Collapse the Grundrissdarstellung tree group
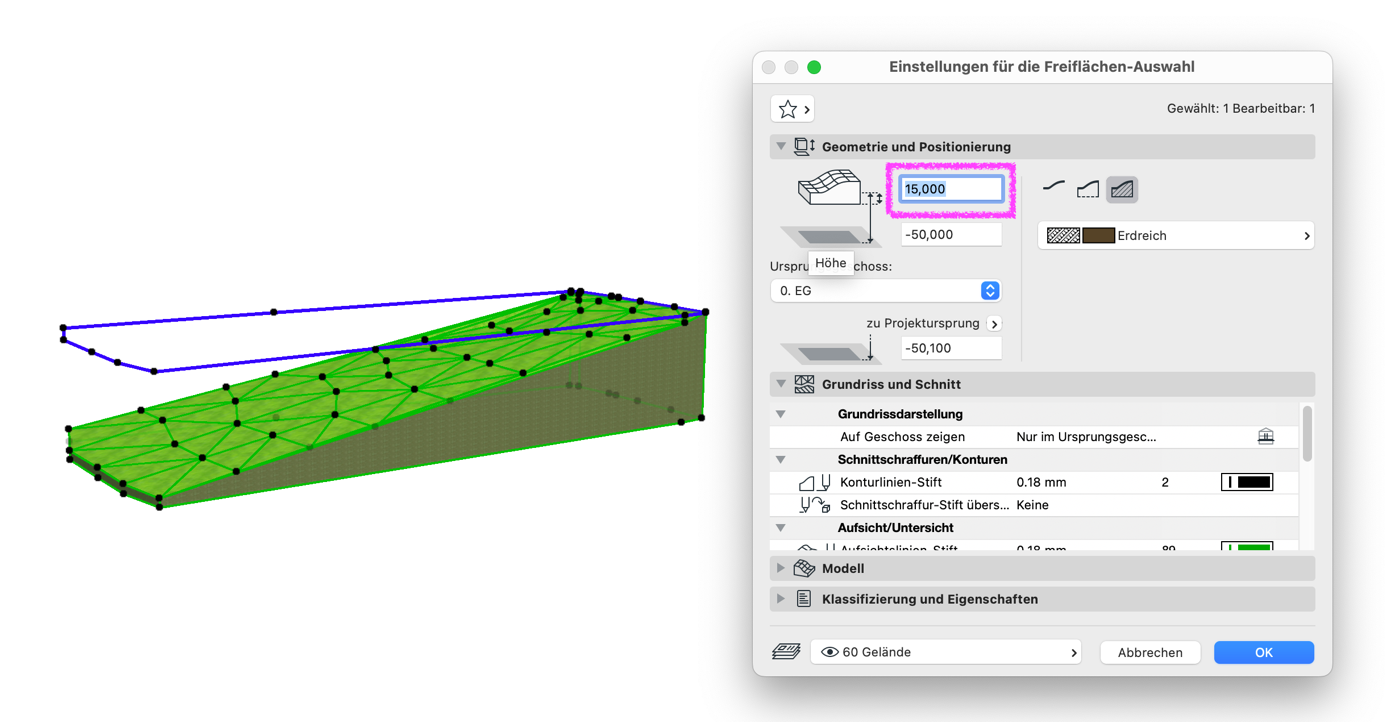 pos(781,414)
